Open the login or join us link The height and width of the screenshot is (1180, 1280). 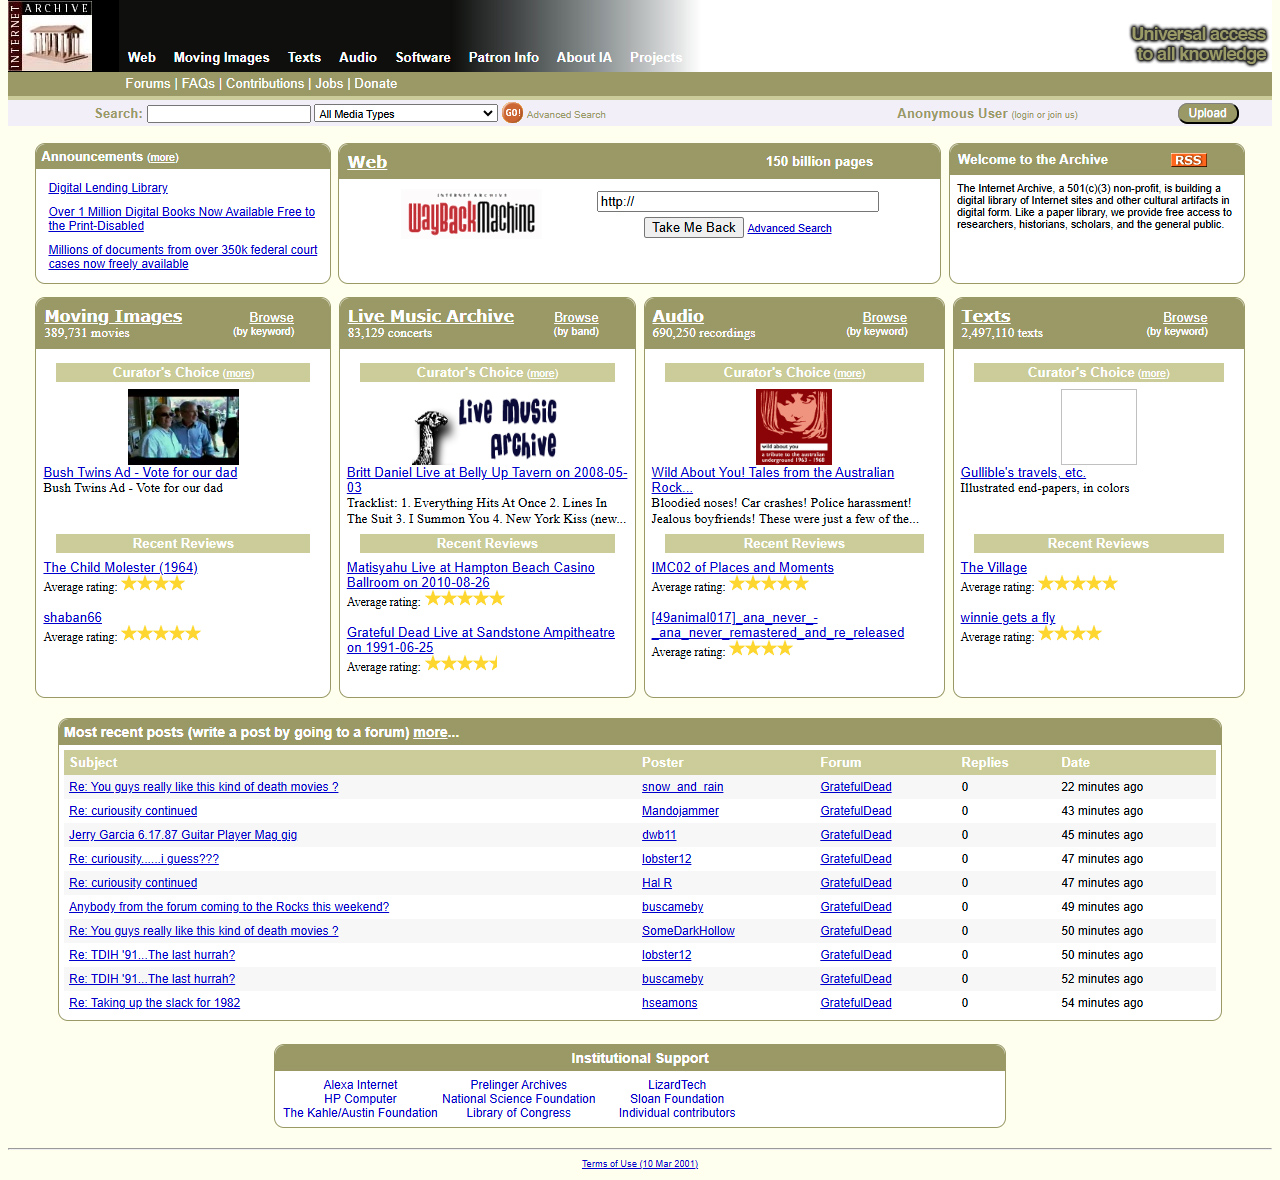click(1044, 115)
